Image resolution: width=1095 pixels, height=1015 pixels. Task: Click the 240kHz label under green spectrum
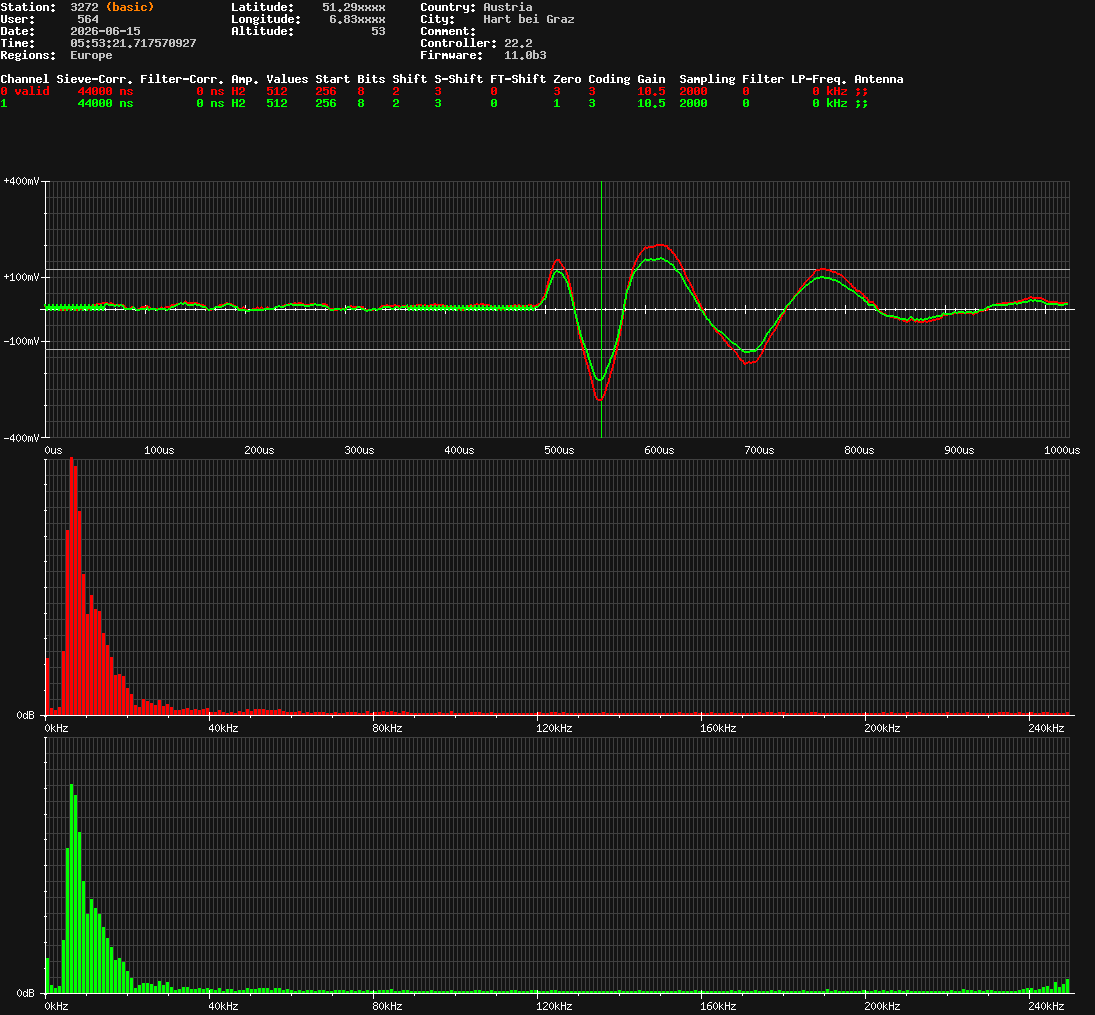(x=1046, y=1006)
